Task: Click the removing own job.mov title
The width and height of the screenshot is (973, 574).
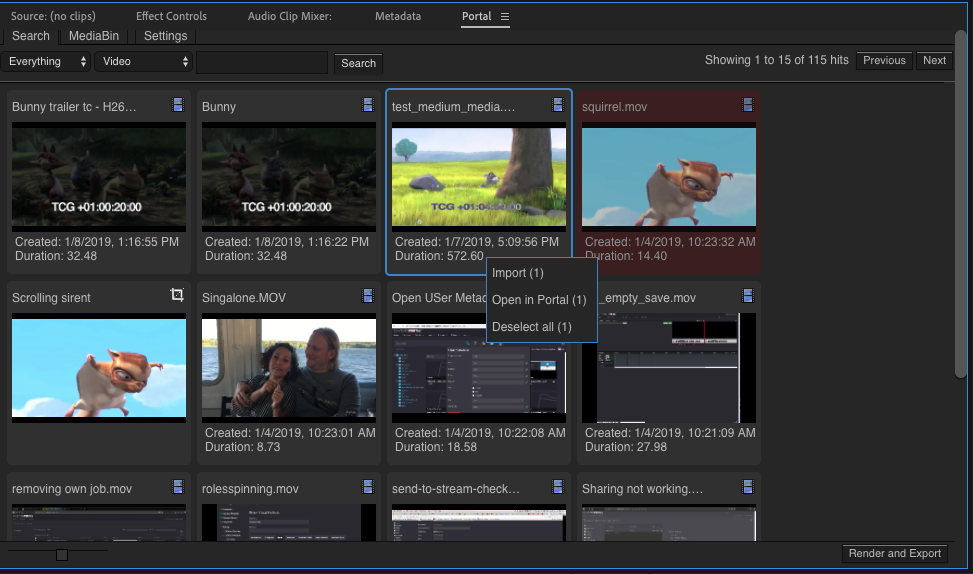Action: (72, 489)
